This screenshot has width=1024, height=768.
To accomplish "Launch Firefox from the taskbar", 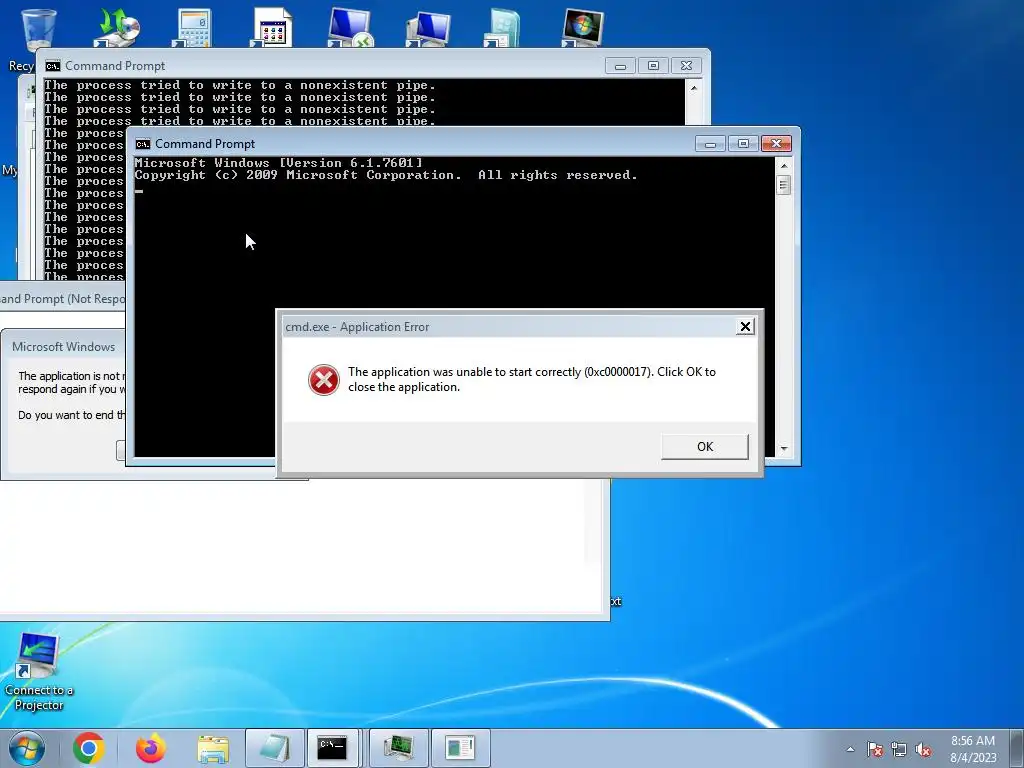I will point(151,748).
